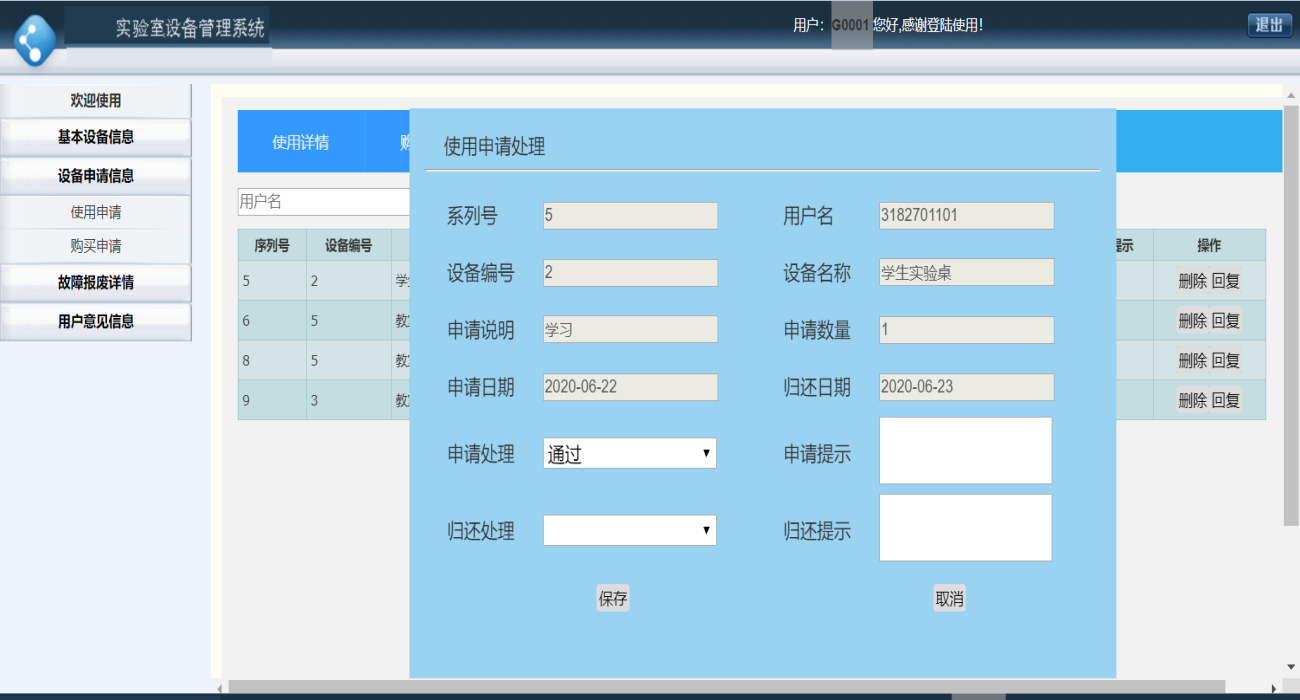Click the vertical scrollbar up arrow

coord(1291,95)
